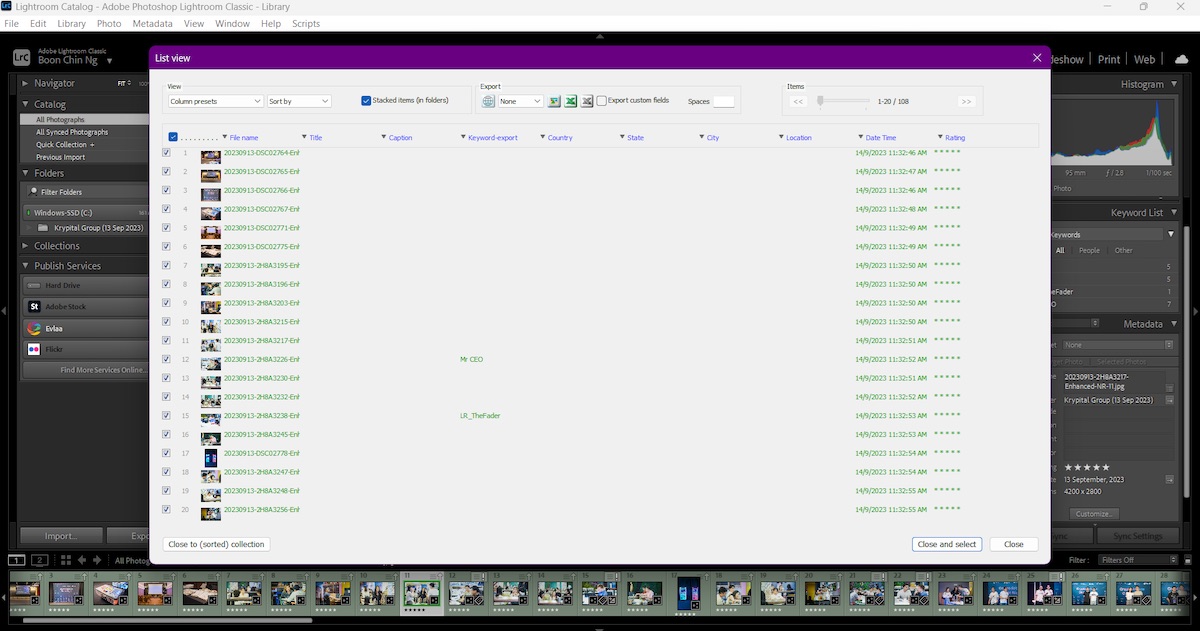1200x631 pixels.
Task: Click Close to (sorted) collection button
Action: [216, 544]
